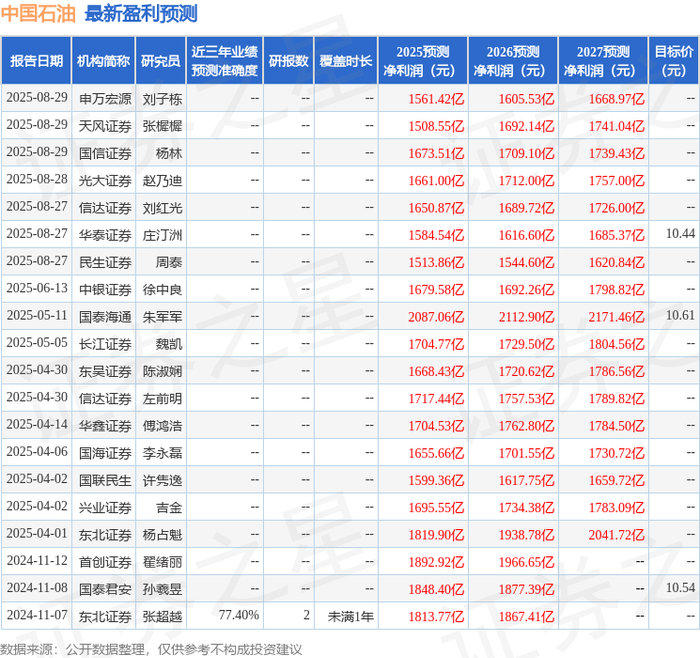The width and height of the screenshot is (700, 658).
Task: Click the 近三年业绩预测准确度 header
Action: [225, 61]
